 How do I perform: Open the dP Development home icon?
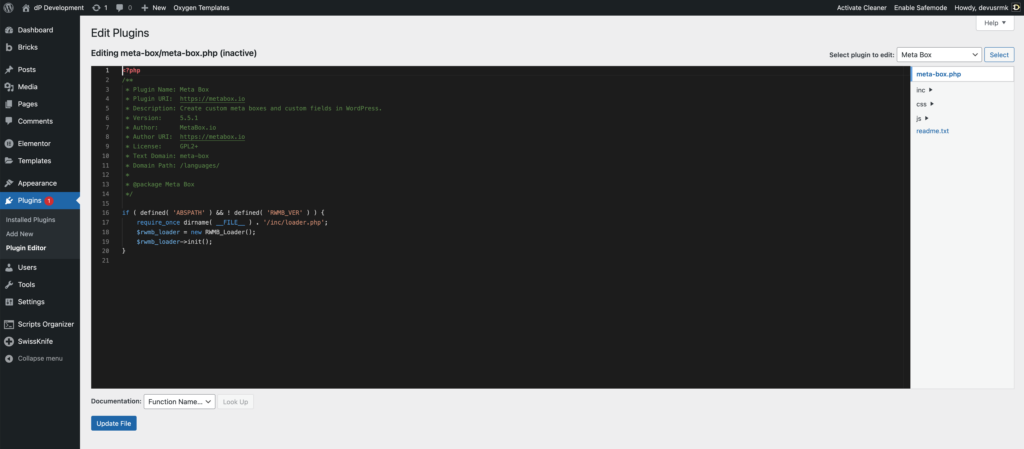tap(25, 8)
